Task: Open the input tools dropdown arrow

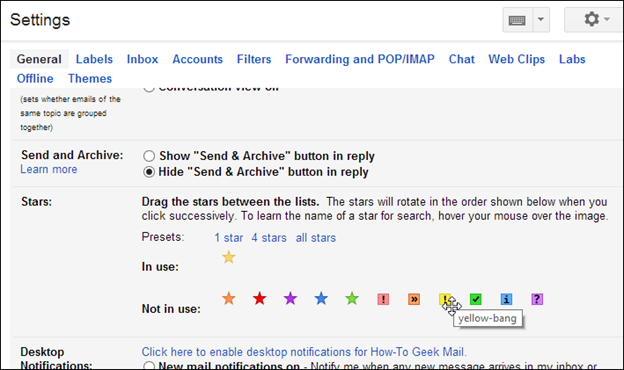Action: point(541,20)
